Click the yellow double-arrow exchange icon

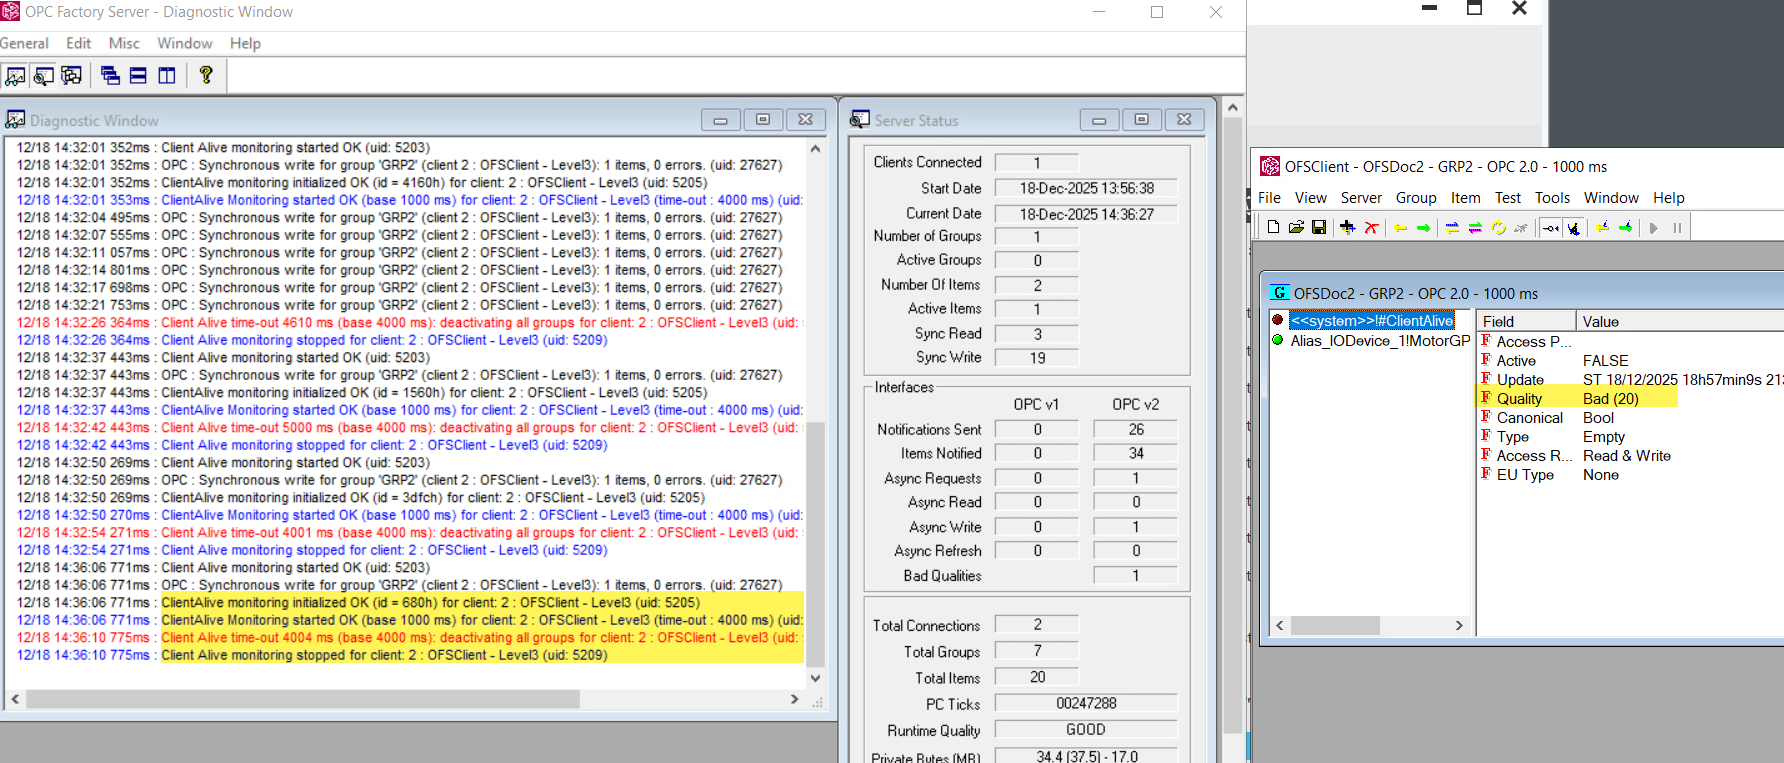(1452, 227)
